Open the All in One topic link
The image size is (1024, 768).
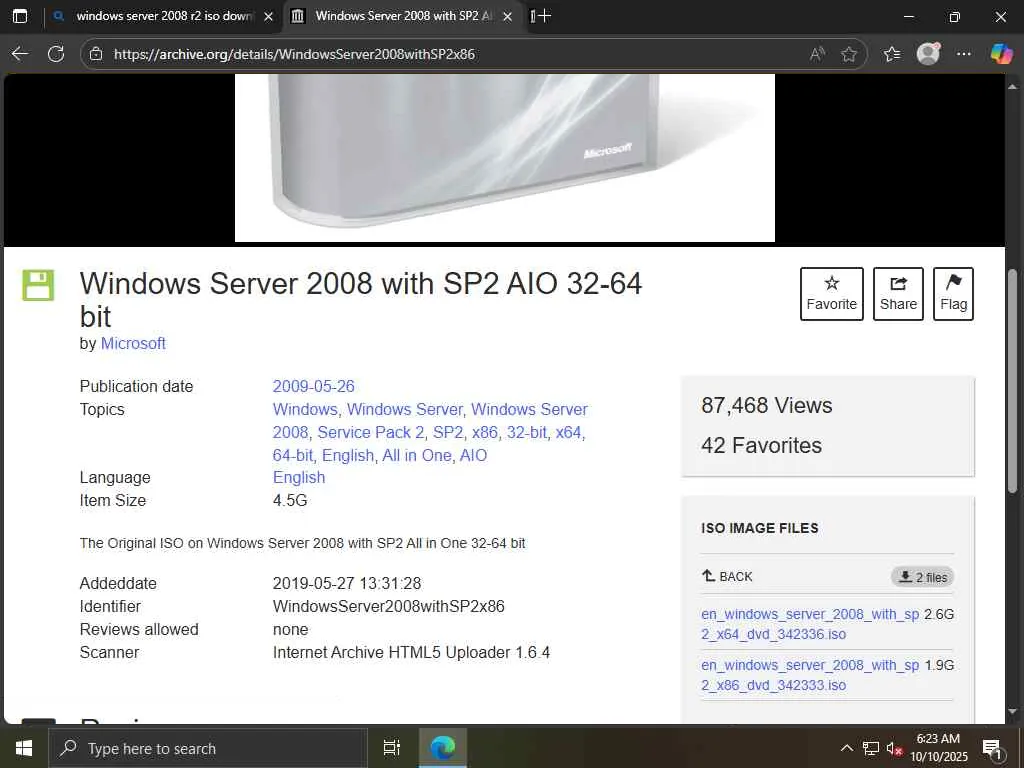point(416,455)
